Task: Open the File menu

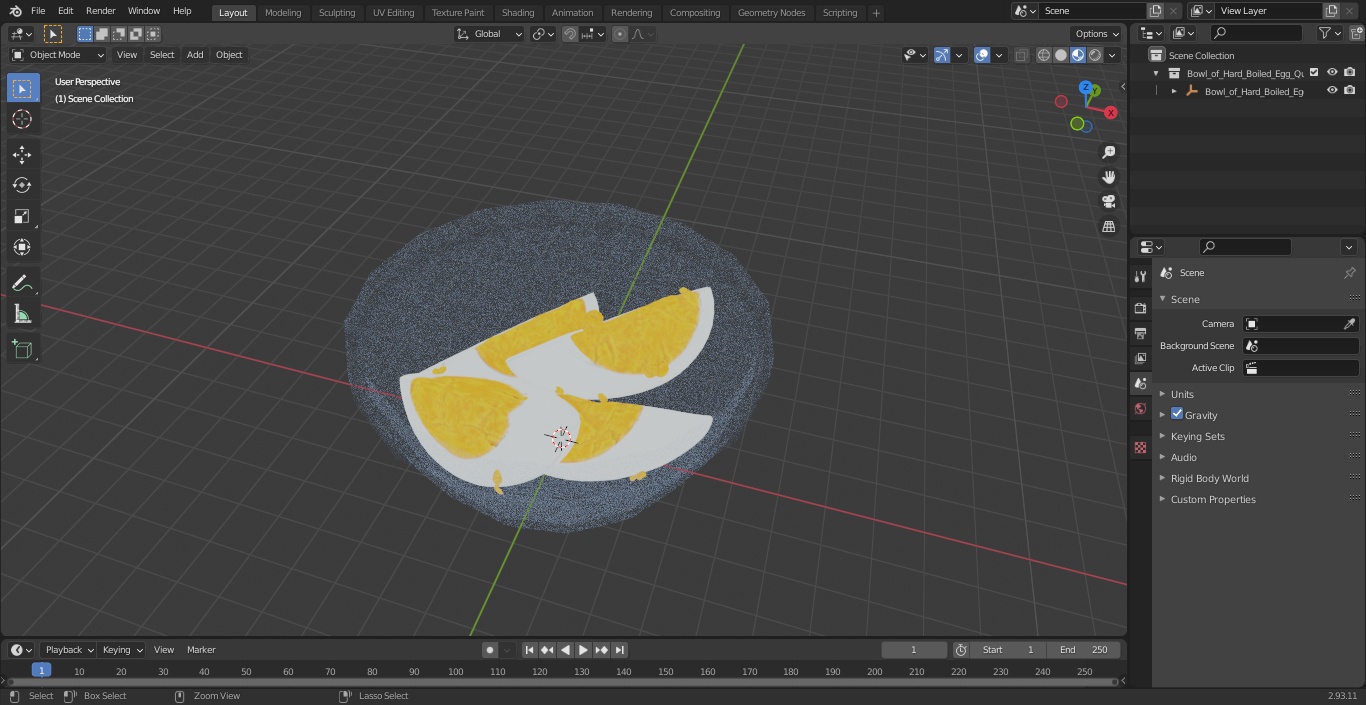Action: (38, 11)
